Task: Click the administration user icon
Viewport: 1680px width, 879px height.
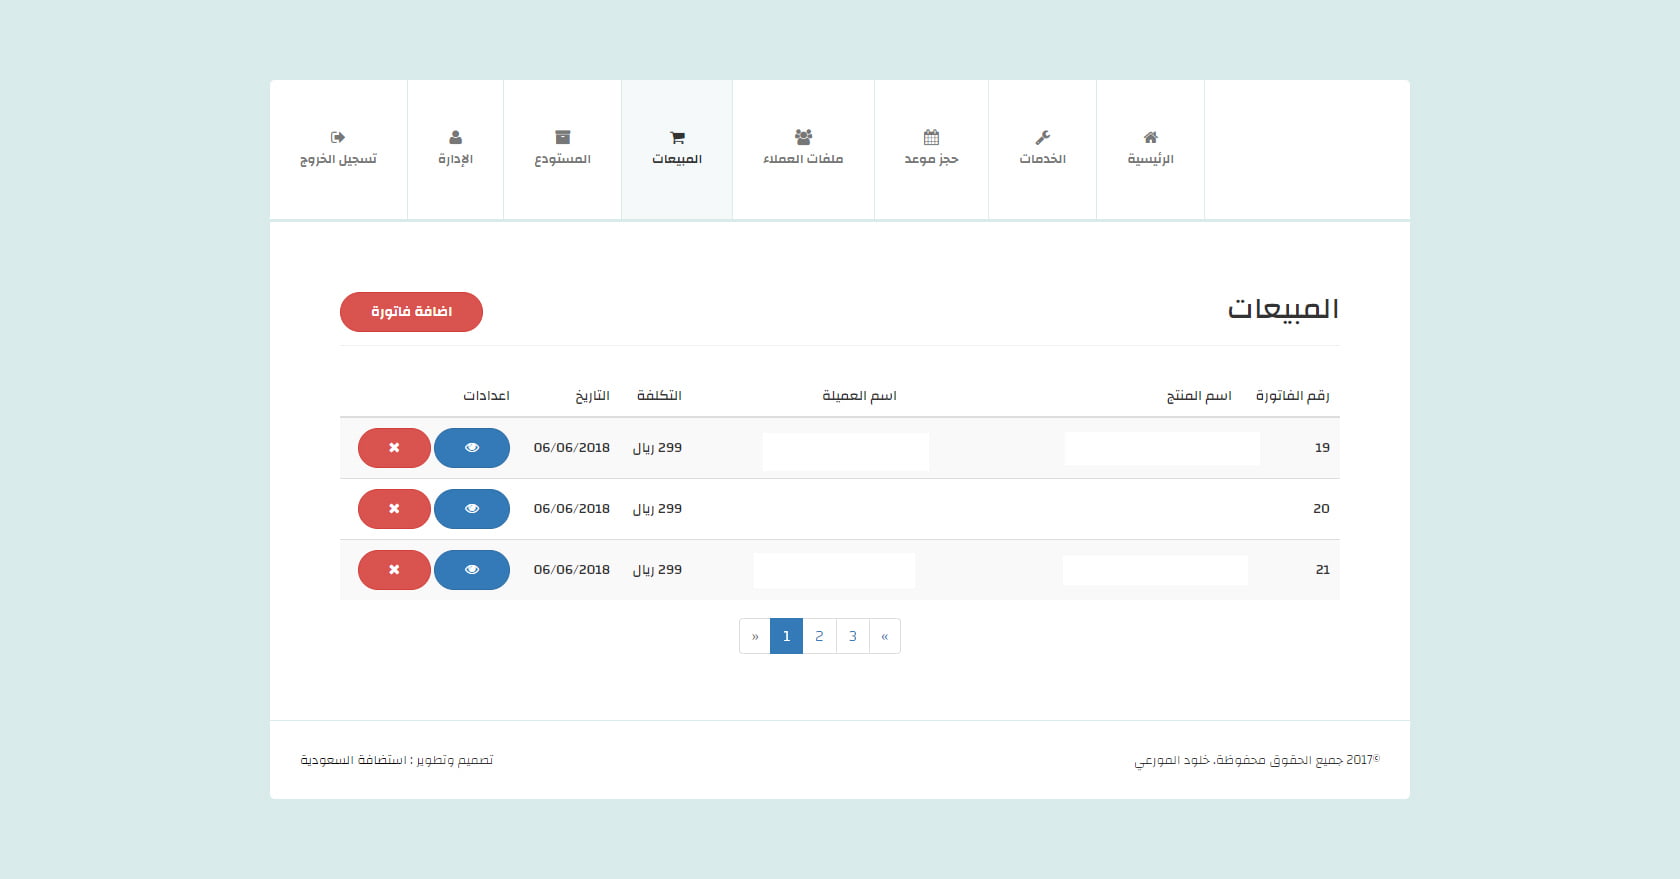Action: pyautogui.click(x=455, y=137)
